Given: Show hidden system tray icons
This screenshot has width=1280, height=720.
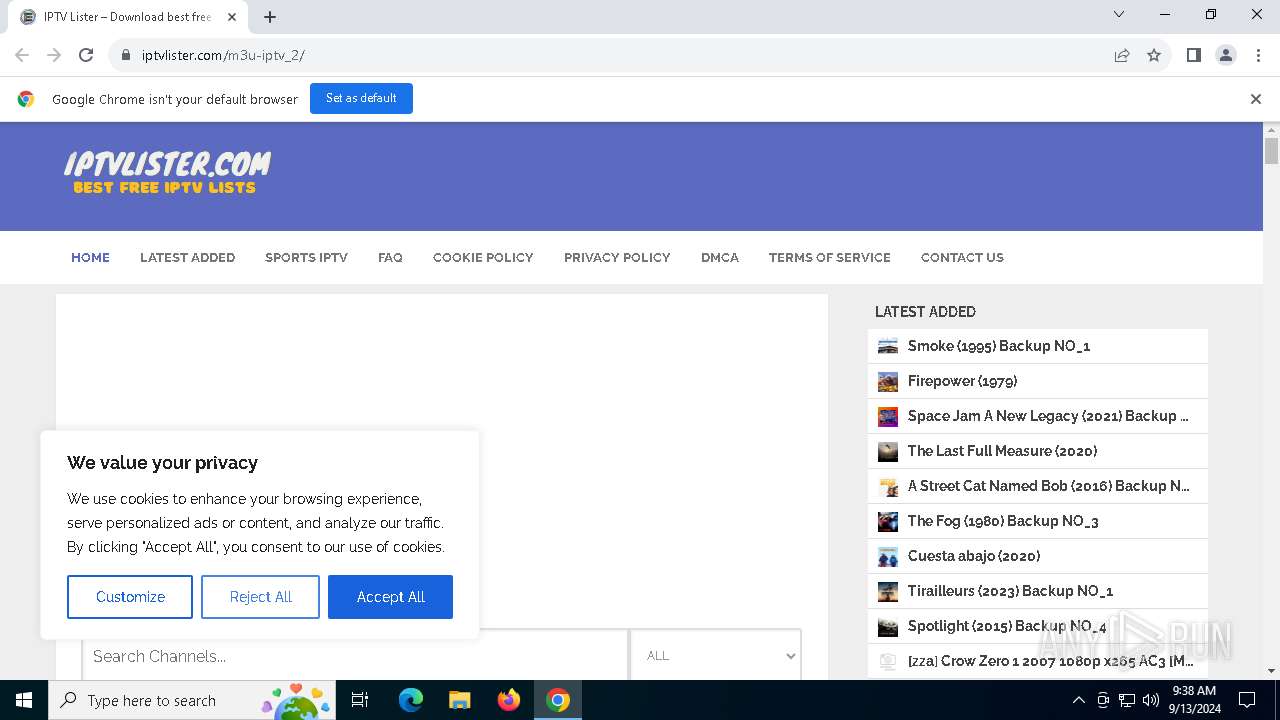Looking at the screenshot, I should pos(1078,700).
